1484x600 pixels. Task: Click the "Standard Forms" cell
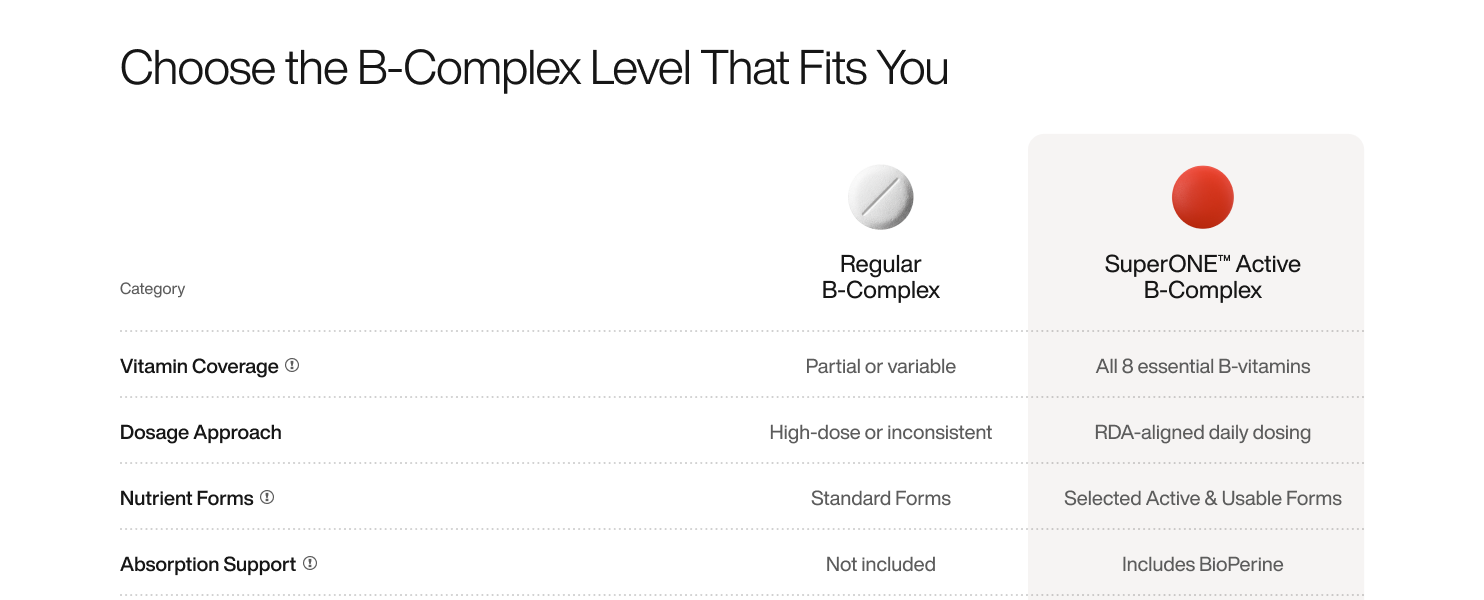881,498
